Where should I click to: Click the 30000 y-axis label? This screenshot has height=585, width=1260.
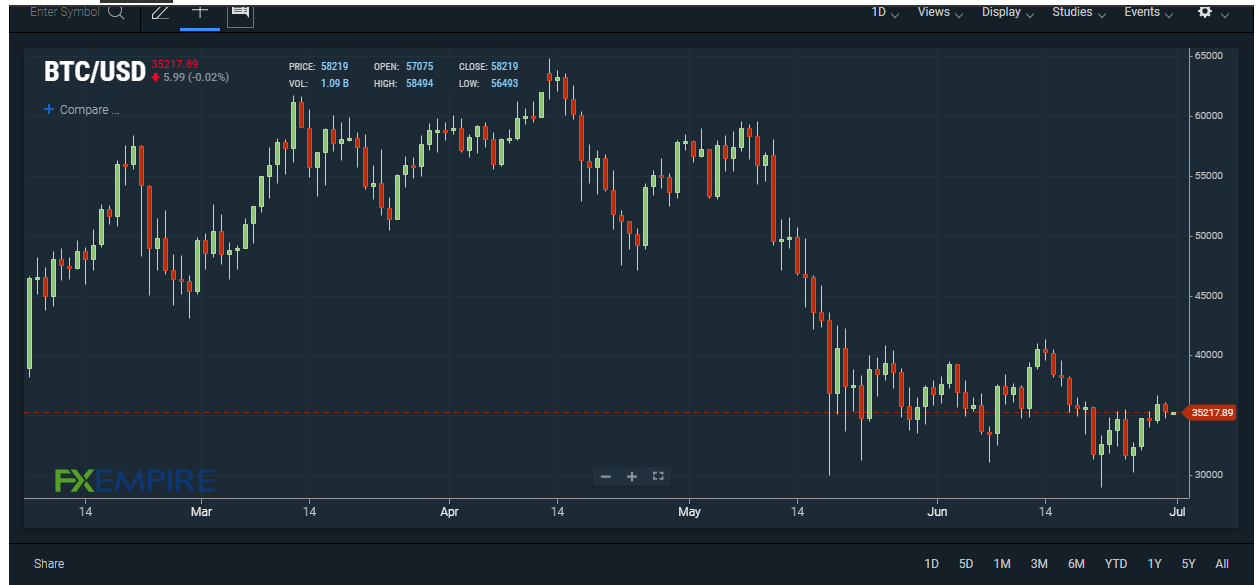(x=1209, y=475)
